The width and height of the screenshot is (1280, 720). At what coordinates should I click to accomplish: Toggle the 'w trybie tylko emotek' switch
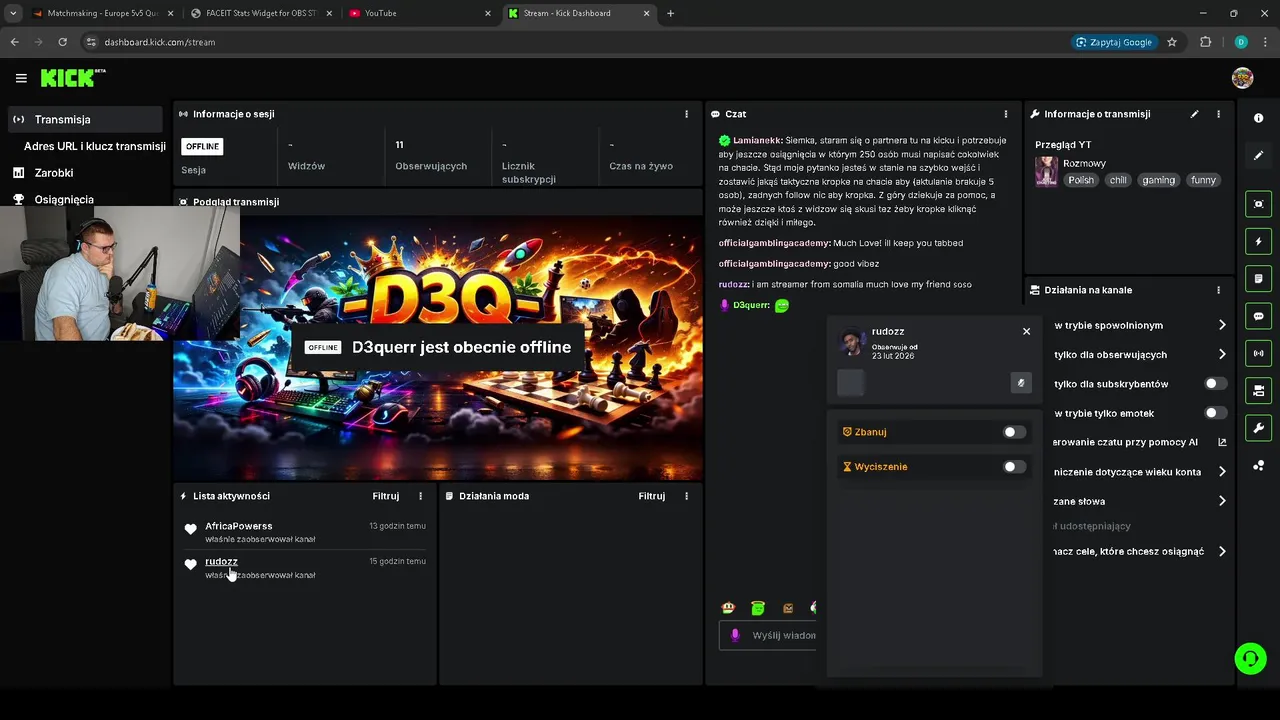coord(1215,413)
